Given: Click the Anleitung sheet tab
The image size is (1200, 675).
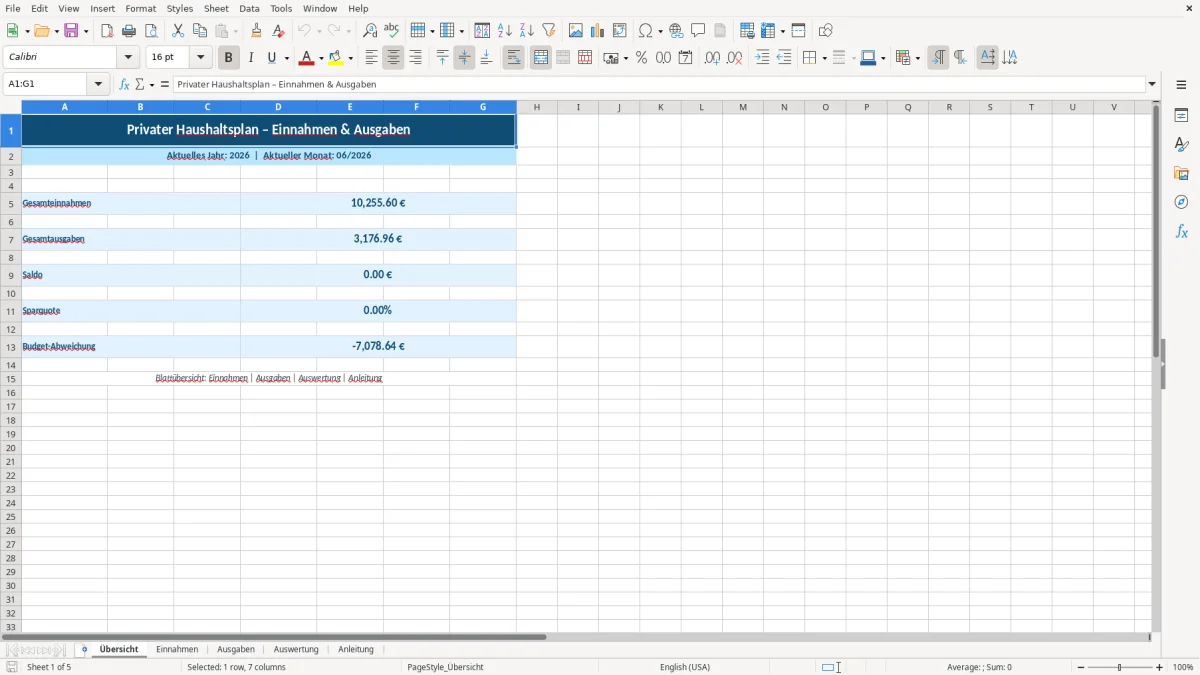Looking at the screenshot, I should (x=356, y=649).
